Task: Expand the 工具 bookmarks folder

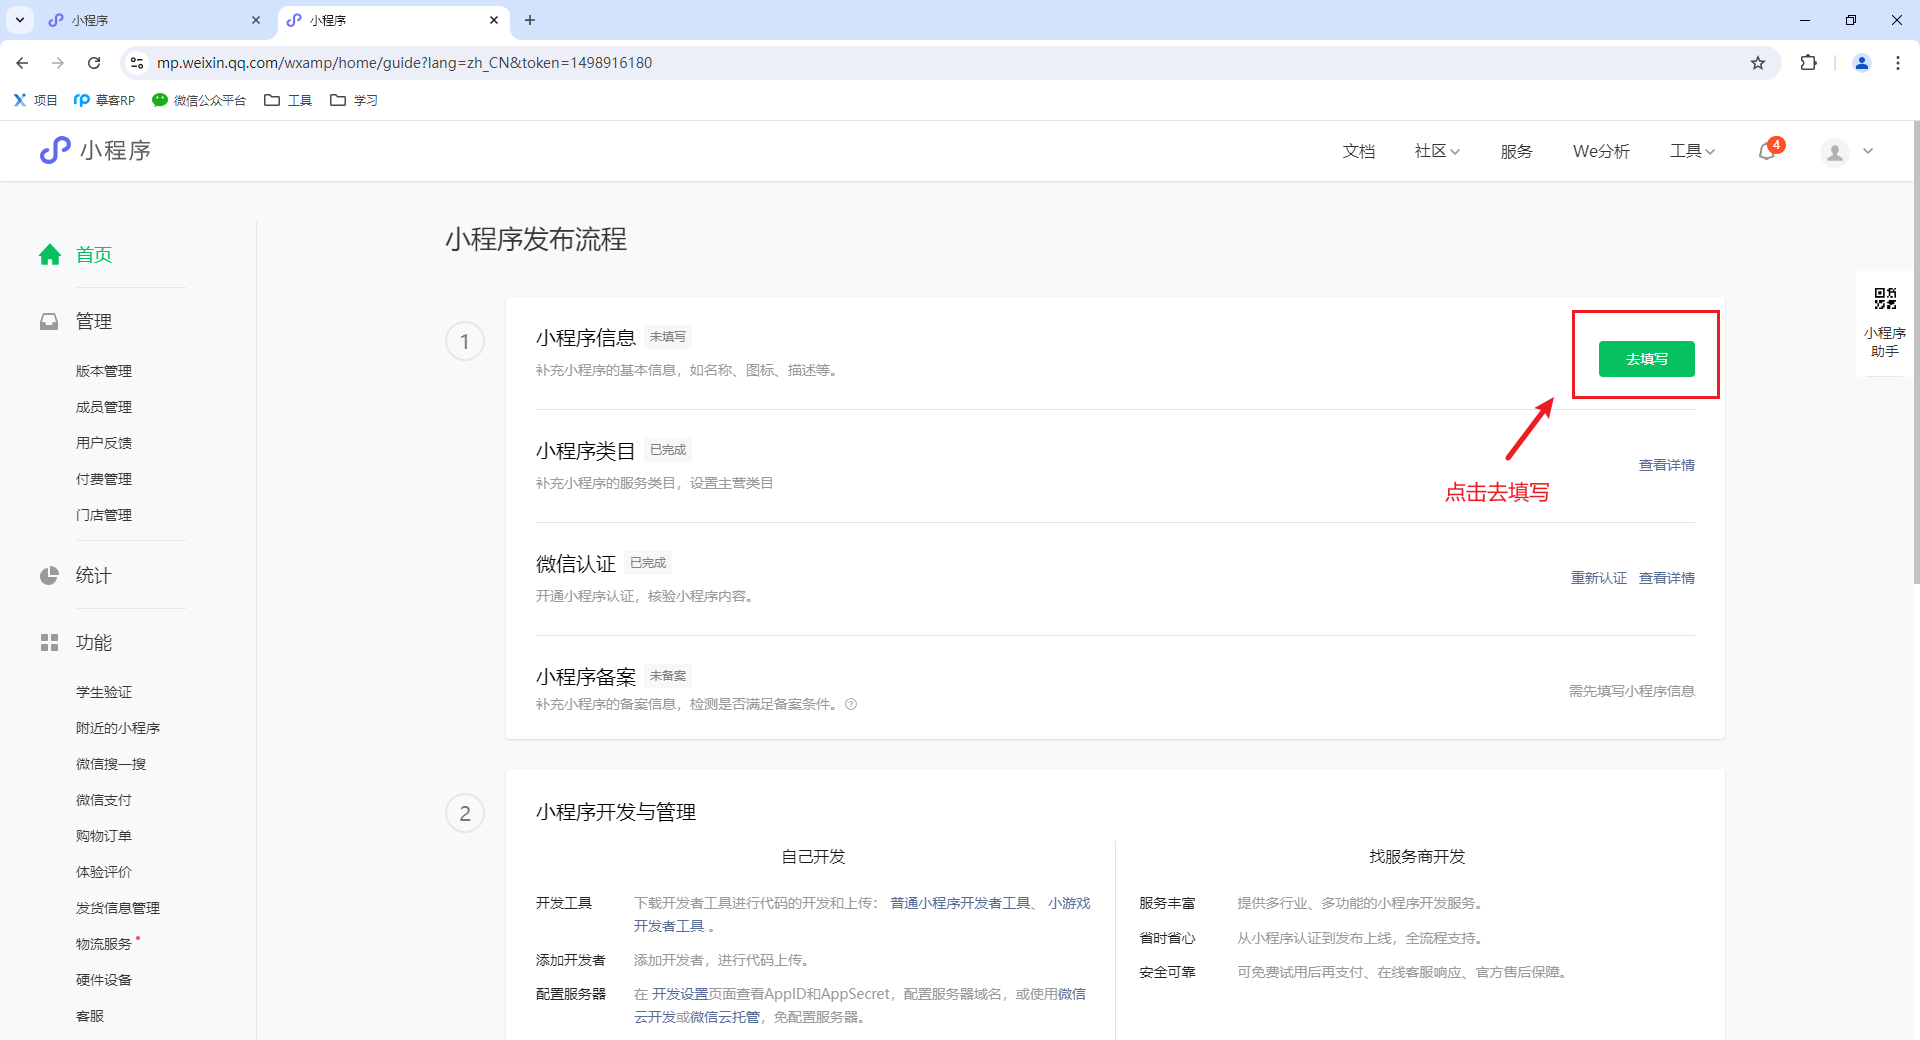Action: pos(288,100)
